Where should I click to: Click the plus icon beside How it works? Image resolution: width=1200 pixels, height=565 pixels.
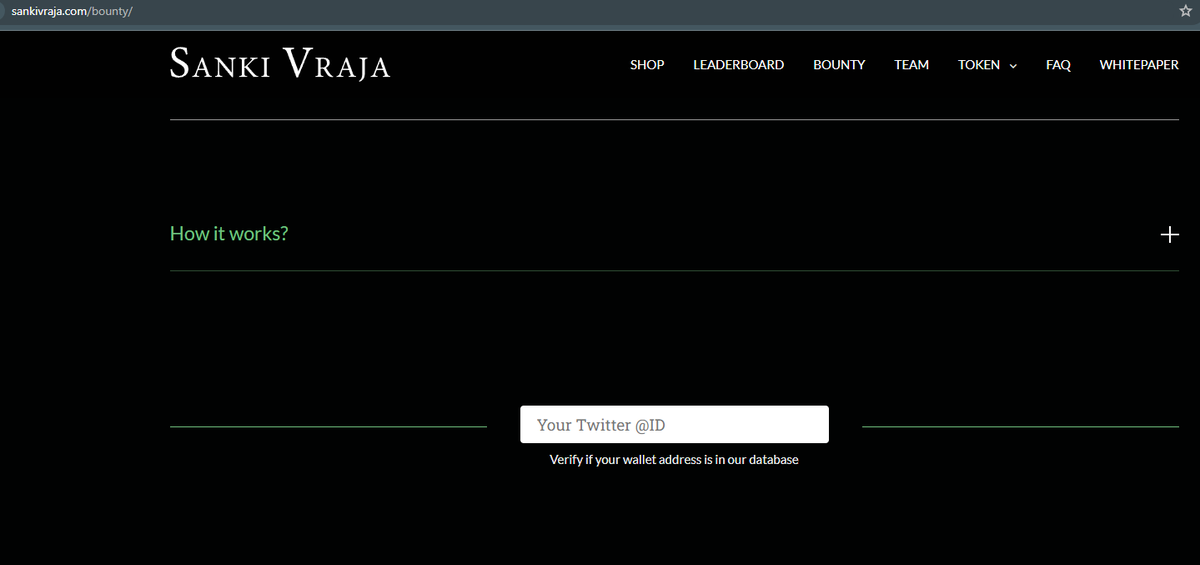point(1169,234)
